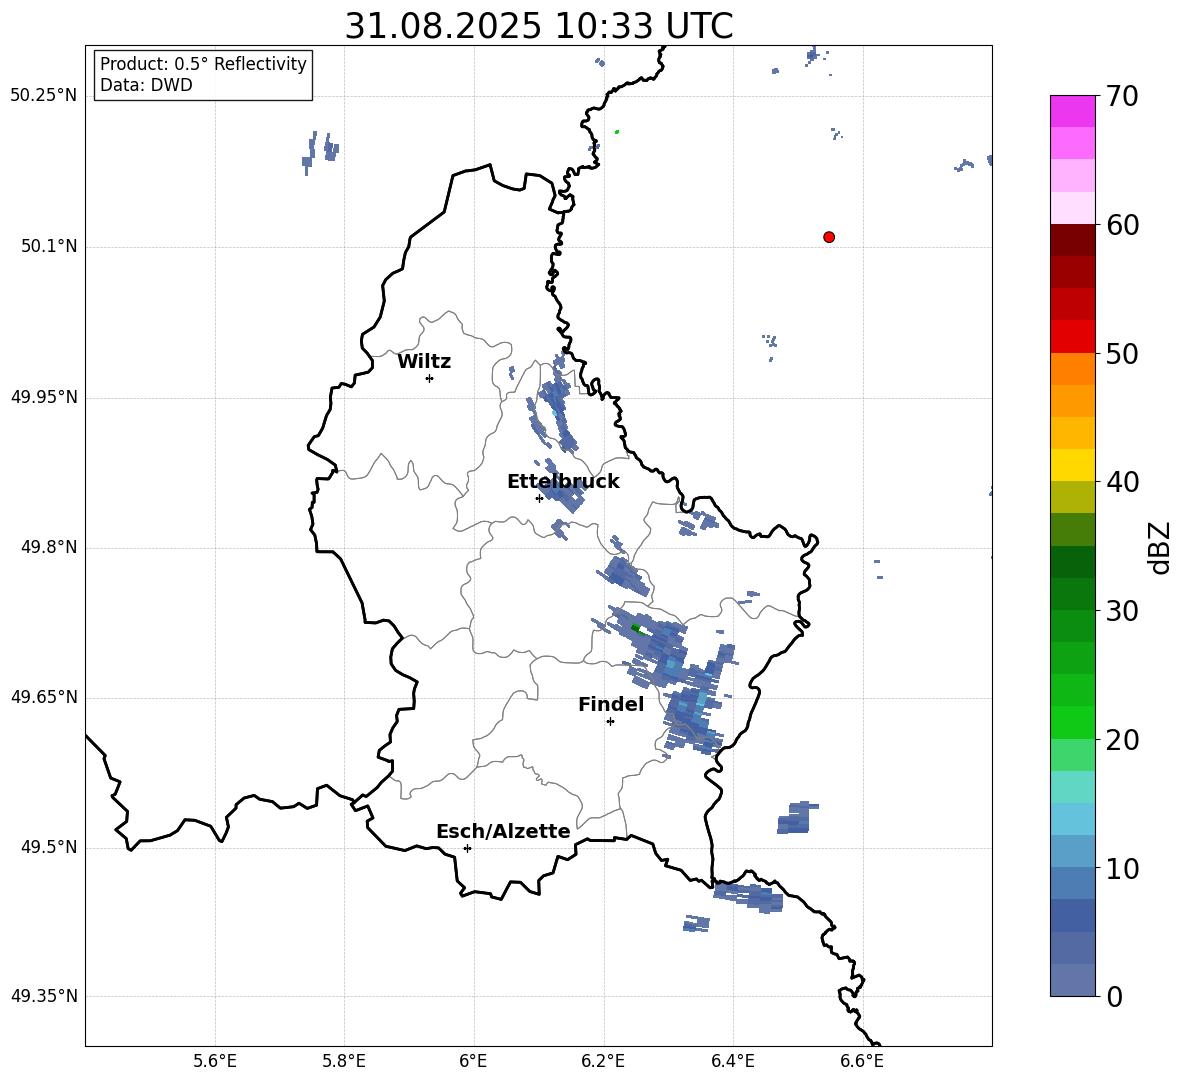Click the magenta swatch at colorbar top
The image size is (1184, 1081).
1072,111
